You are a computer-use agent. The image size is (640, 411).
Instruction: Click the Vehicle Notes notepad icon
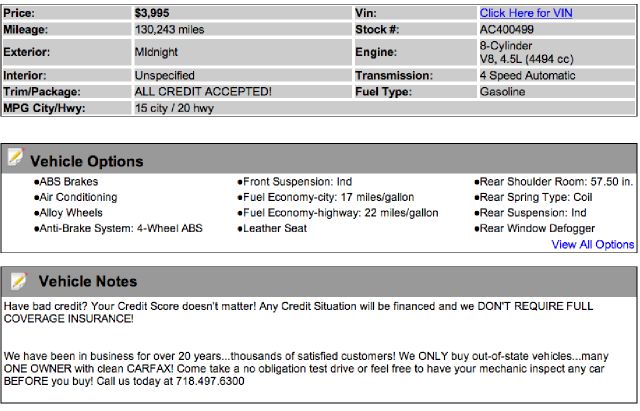(15, 278)
